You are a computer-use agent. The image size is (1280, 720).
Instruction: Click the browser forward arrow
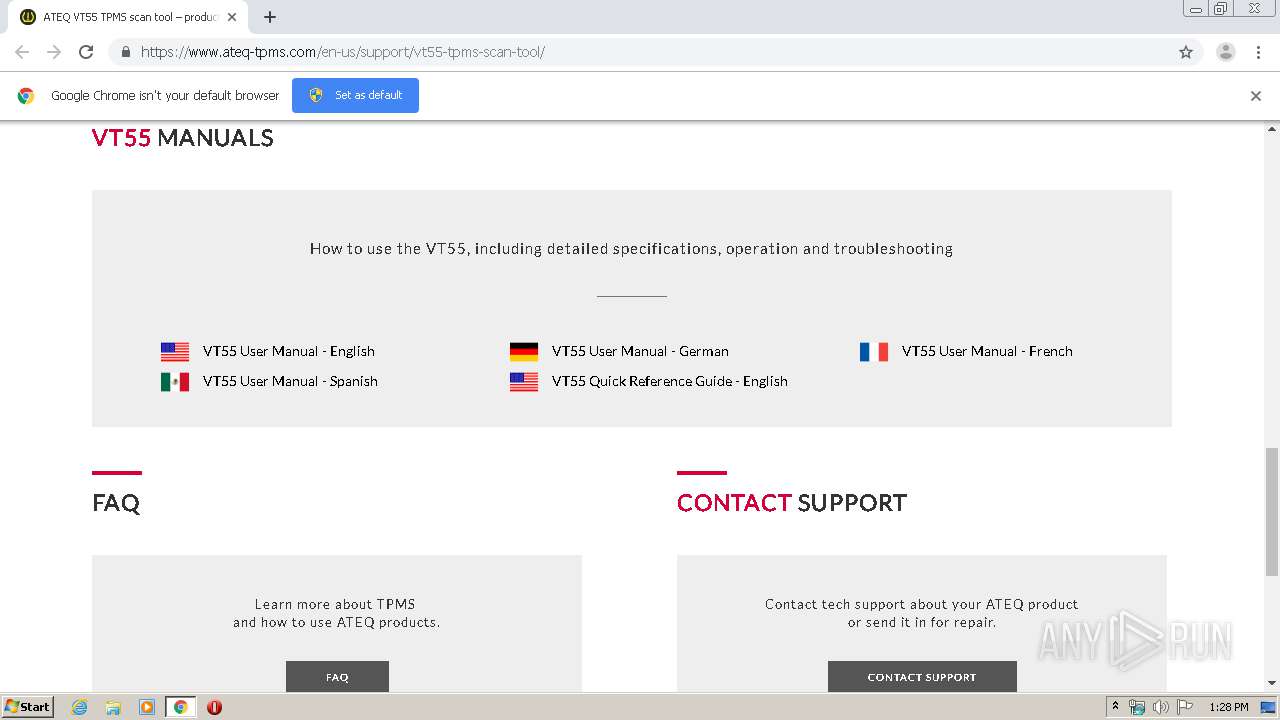(x=54, y=52)
